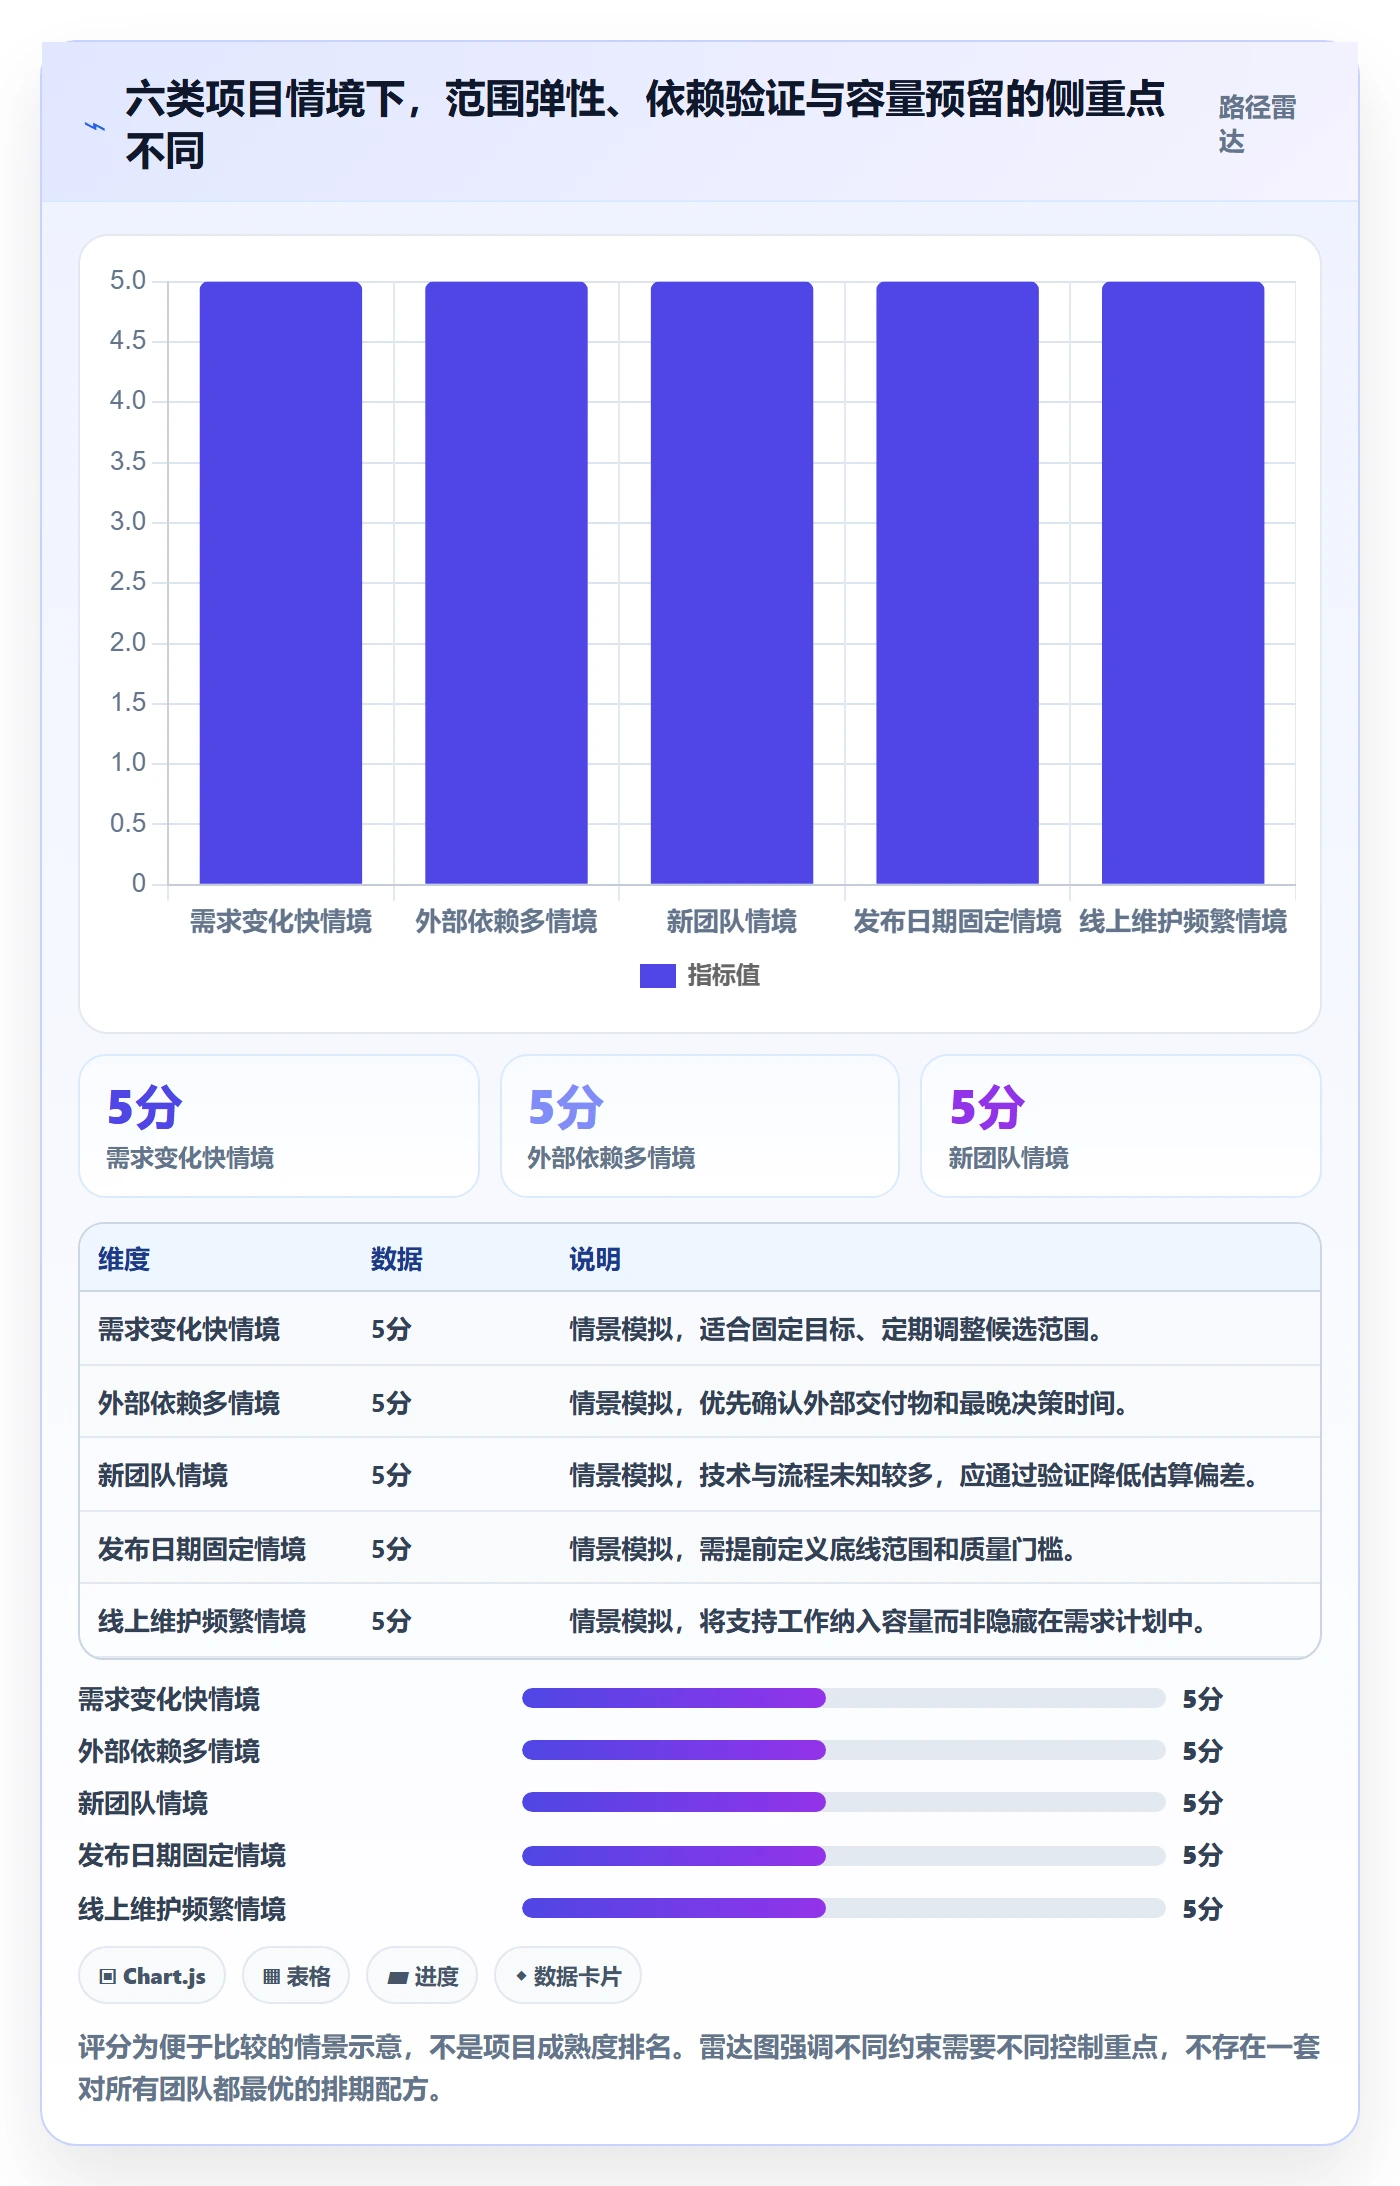Click the 5分 cell in the 新团队情境 table row

[x=391, y=1475]
